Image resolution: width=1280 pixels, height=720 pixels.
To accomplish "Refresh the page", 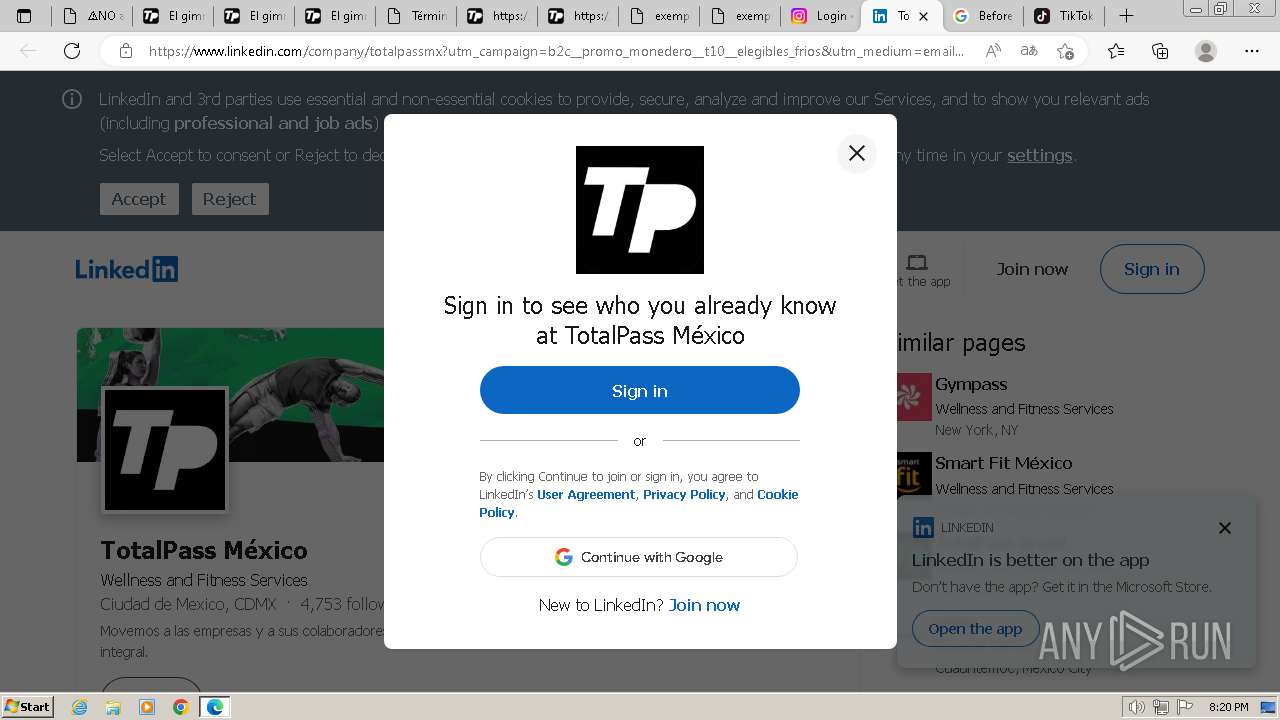I will 72,51.
